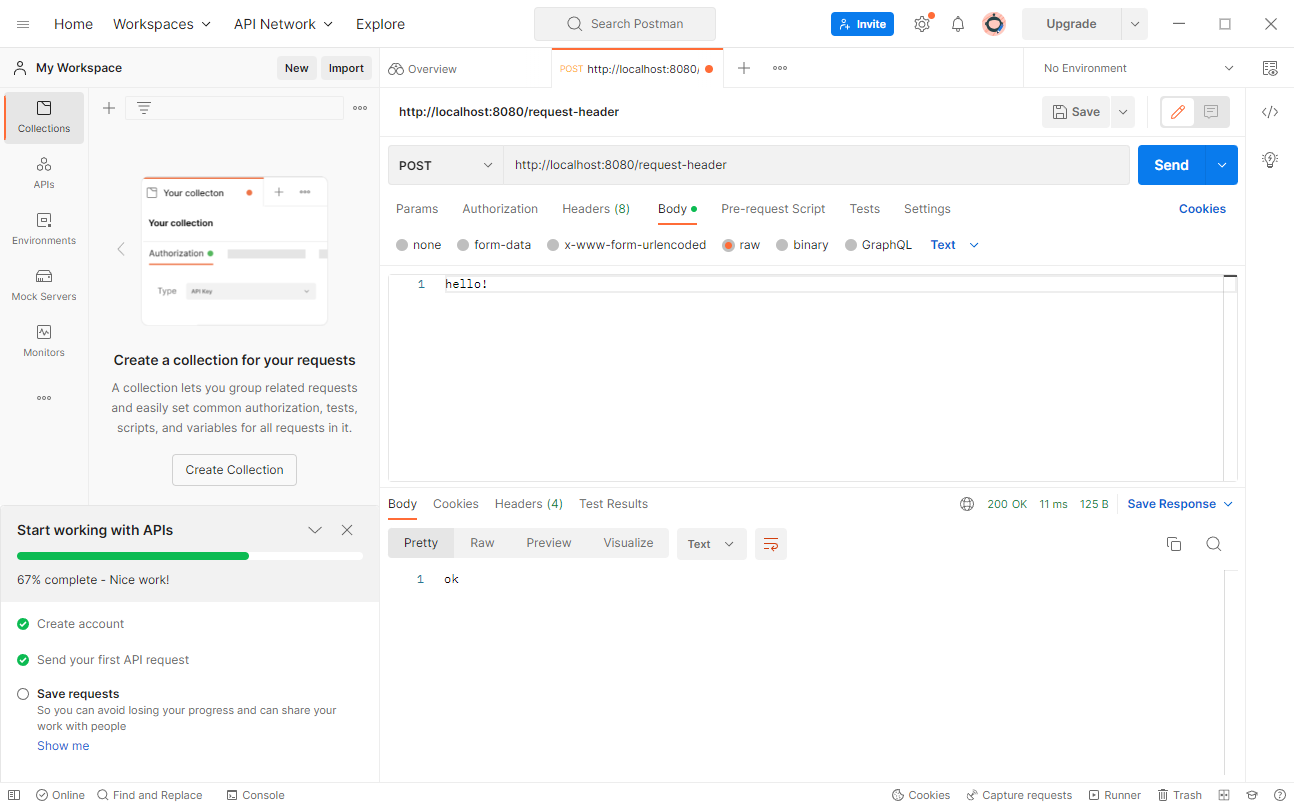Open Monitors sidebar section
The height and width of the screenshot is (807, 1294).
pyautogui.click(x=44, y=341)
